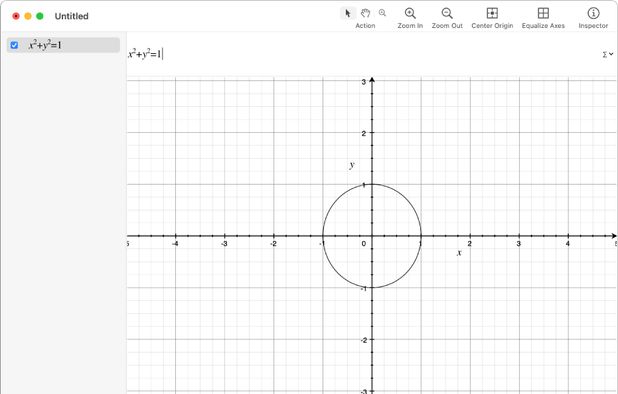Screen dimensions: 618x394
Task: Open the sigma symbols dropdown
Action: pyautogui.click(x=607, y=54)
